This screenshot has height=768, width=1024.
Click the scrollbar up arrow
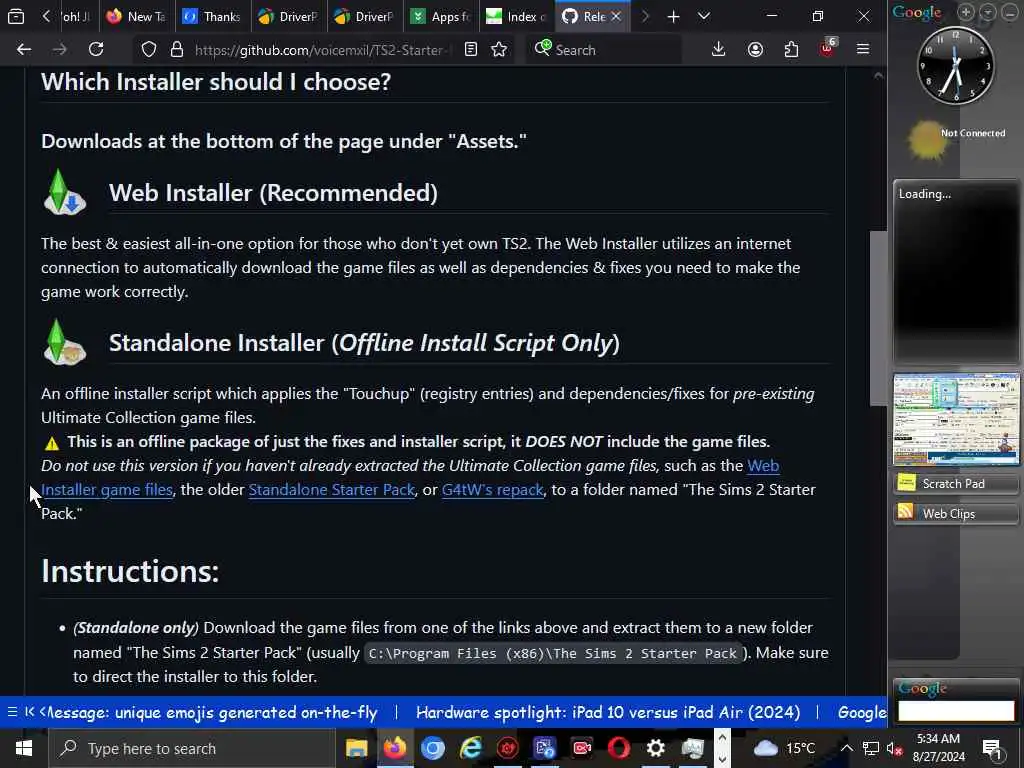878,76
